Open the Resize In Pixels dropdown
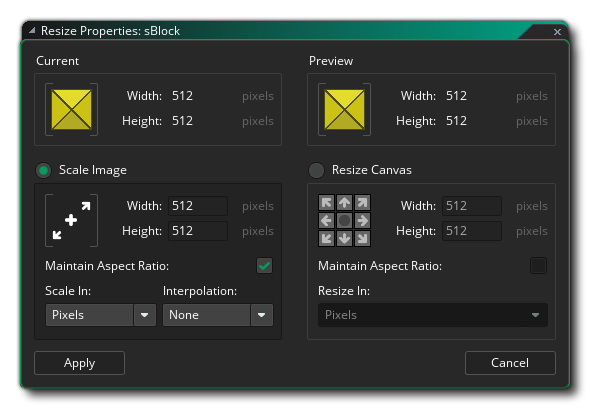Image resolution: width=590 pixels, height=409 pixels. (x=433, y=315)
